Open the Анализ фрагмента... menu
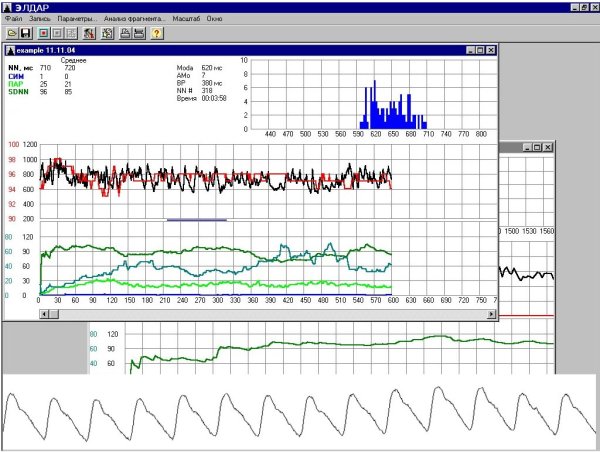The image size is (600, 452). coord(135,18)
